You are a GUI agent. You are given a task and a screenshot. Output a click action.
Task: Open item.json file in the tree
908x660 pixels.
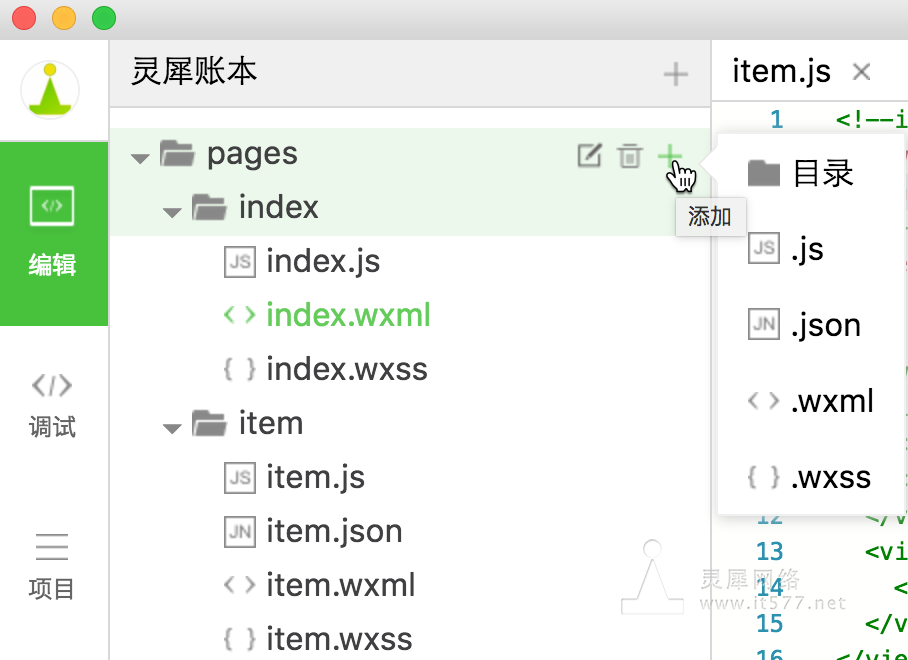click(333, 531)
